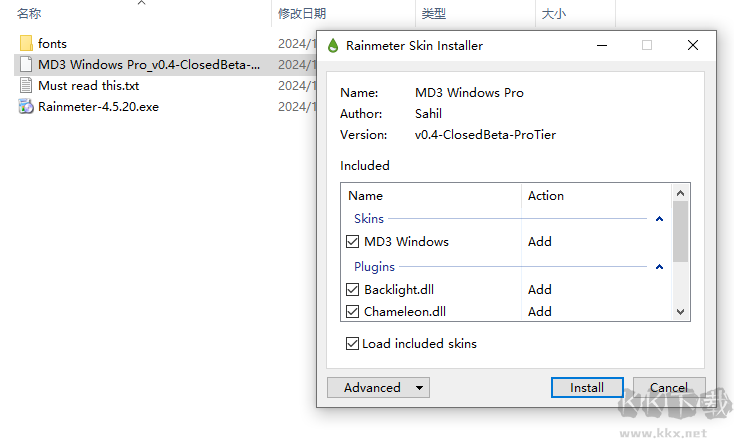Image resolution: width=734 pixels, height=440 pixels.
Task: Click the MD3 Windows row label
Action: point(406,242)
